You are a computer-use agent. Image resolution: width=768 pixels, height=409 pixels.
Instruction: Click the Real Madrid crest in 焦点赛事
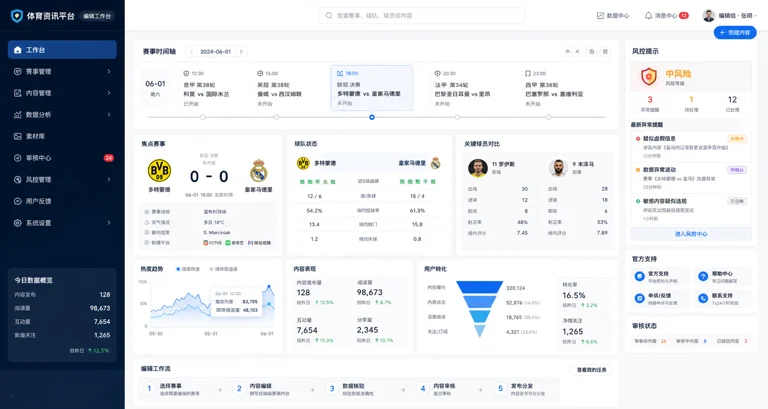pyautogui.click(x=259, y=171)
